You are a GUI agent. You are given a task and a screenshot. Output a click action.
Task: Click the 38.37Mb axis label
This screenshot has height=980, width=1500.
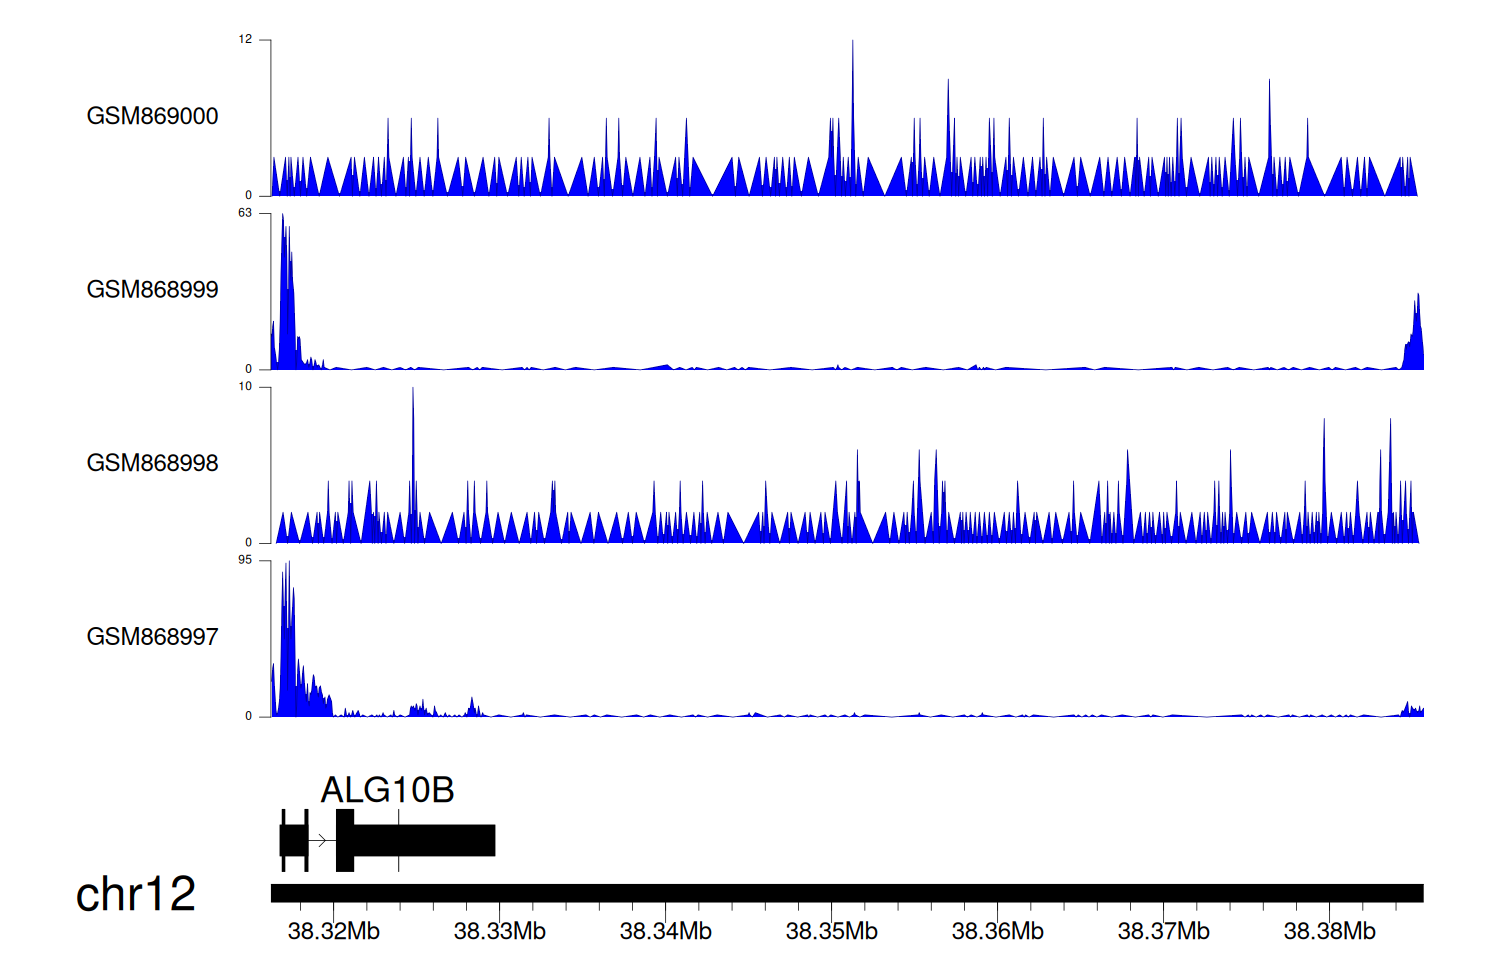coord(1163,932)
